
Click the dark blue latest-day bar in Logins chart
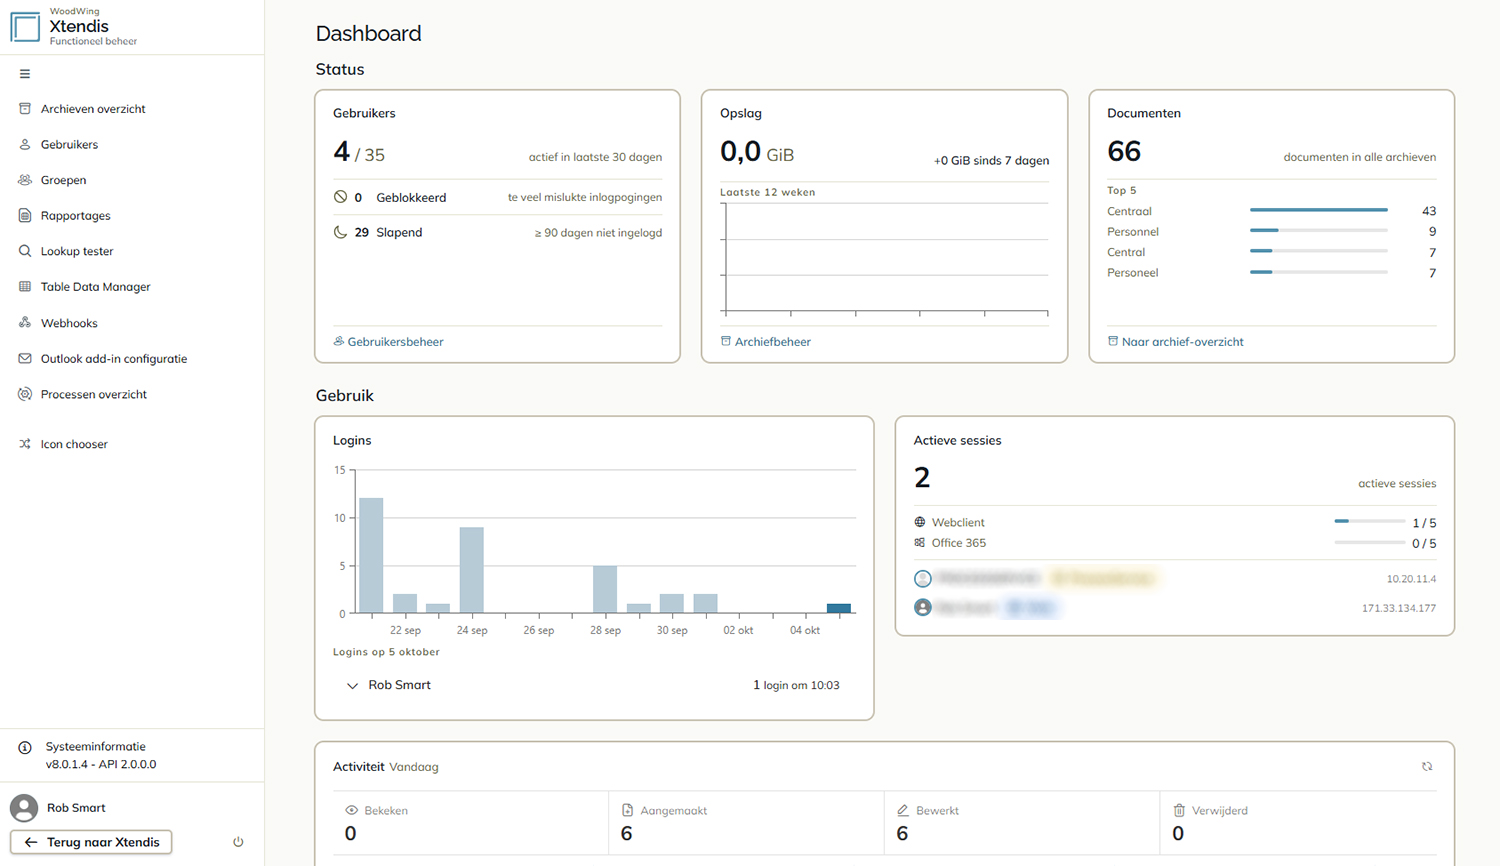pyautogui.click(x=838, y=608)
